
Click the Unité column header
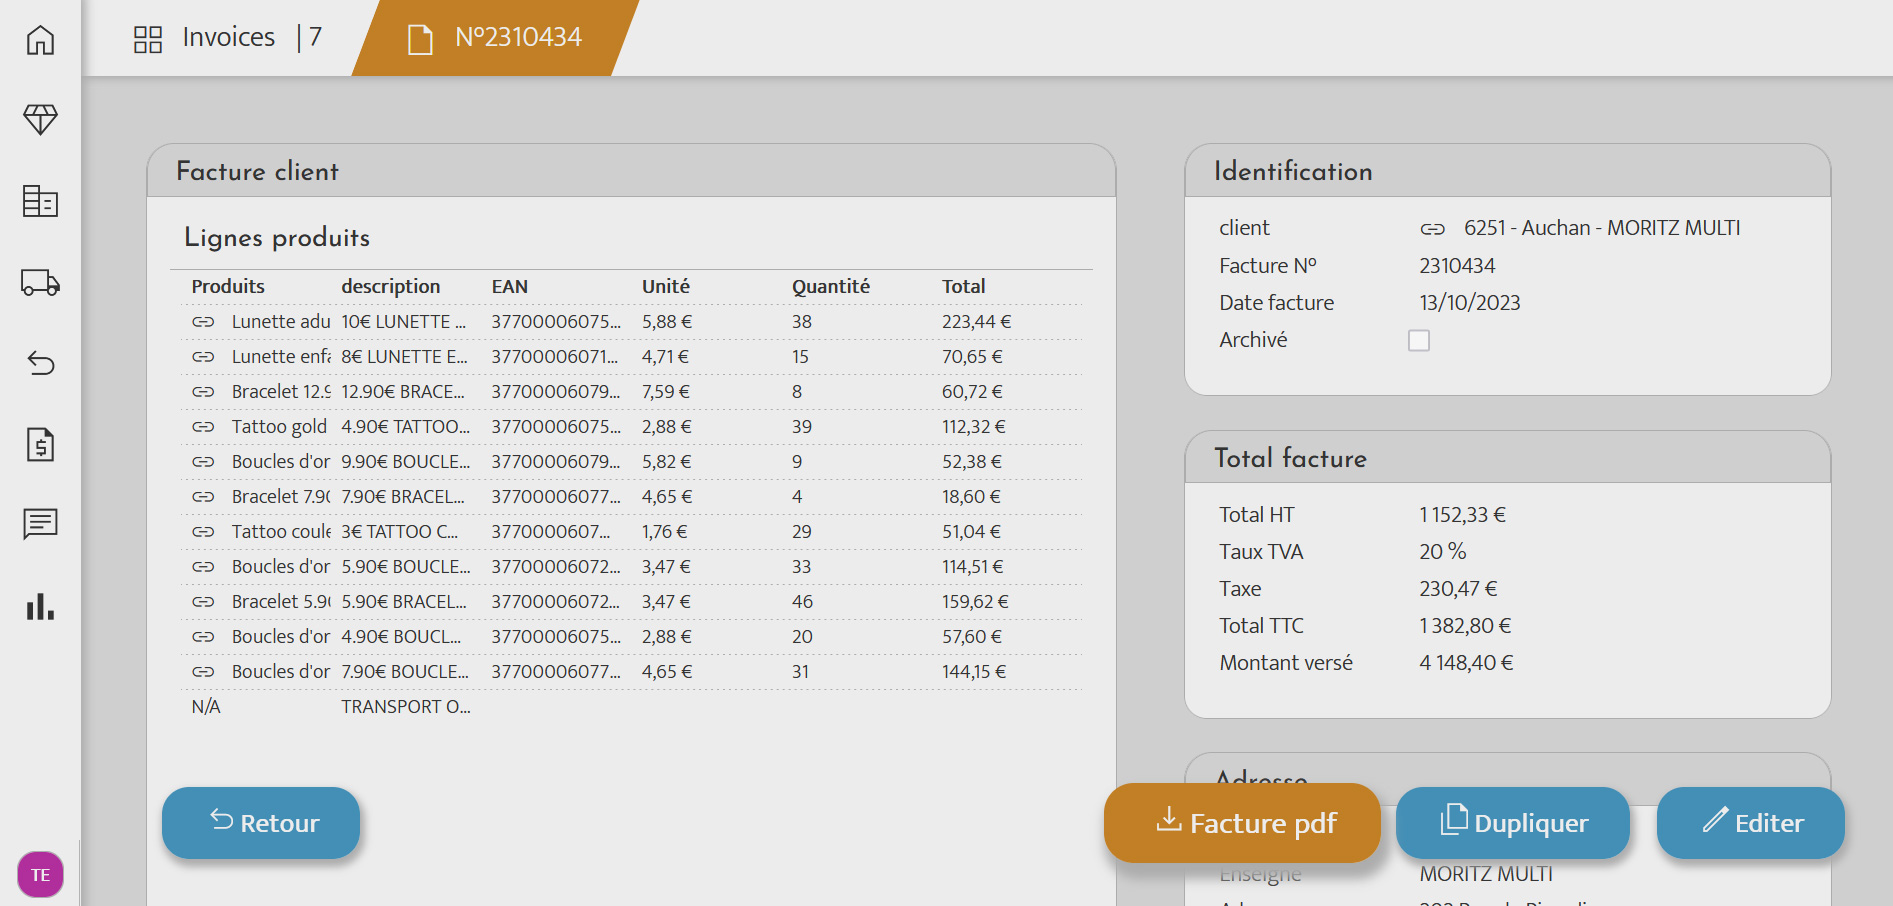665,286
